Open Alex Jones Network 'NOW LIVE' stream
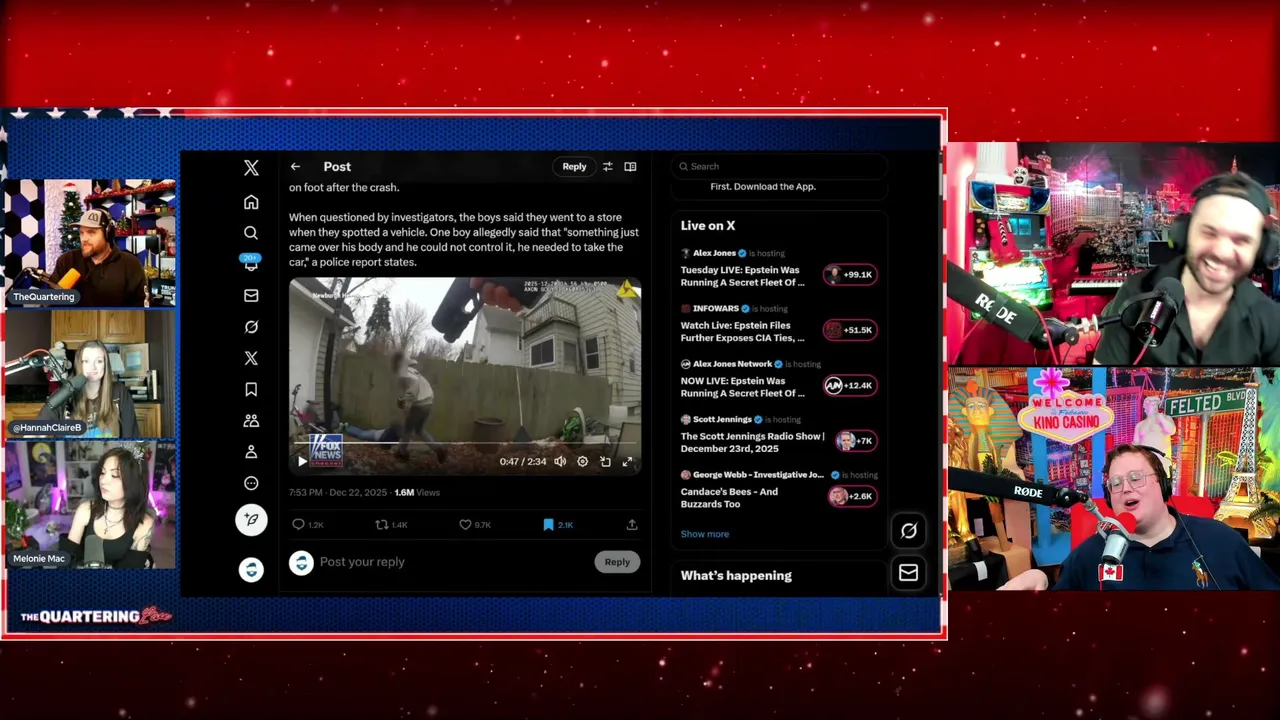Image resolution: width=1280 pixels, height=720 pixels. pyautogui.click(x=742, y=387)
